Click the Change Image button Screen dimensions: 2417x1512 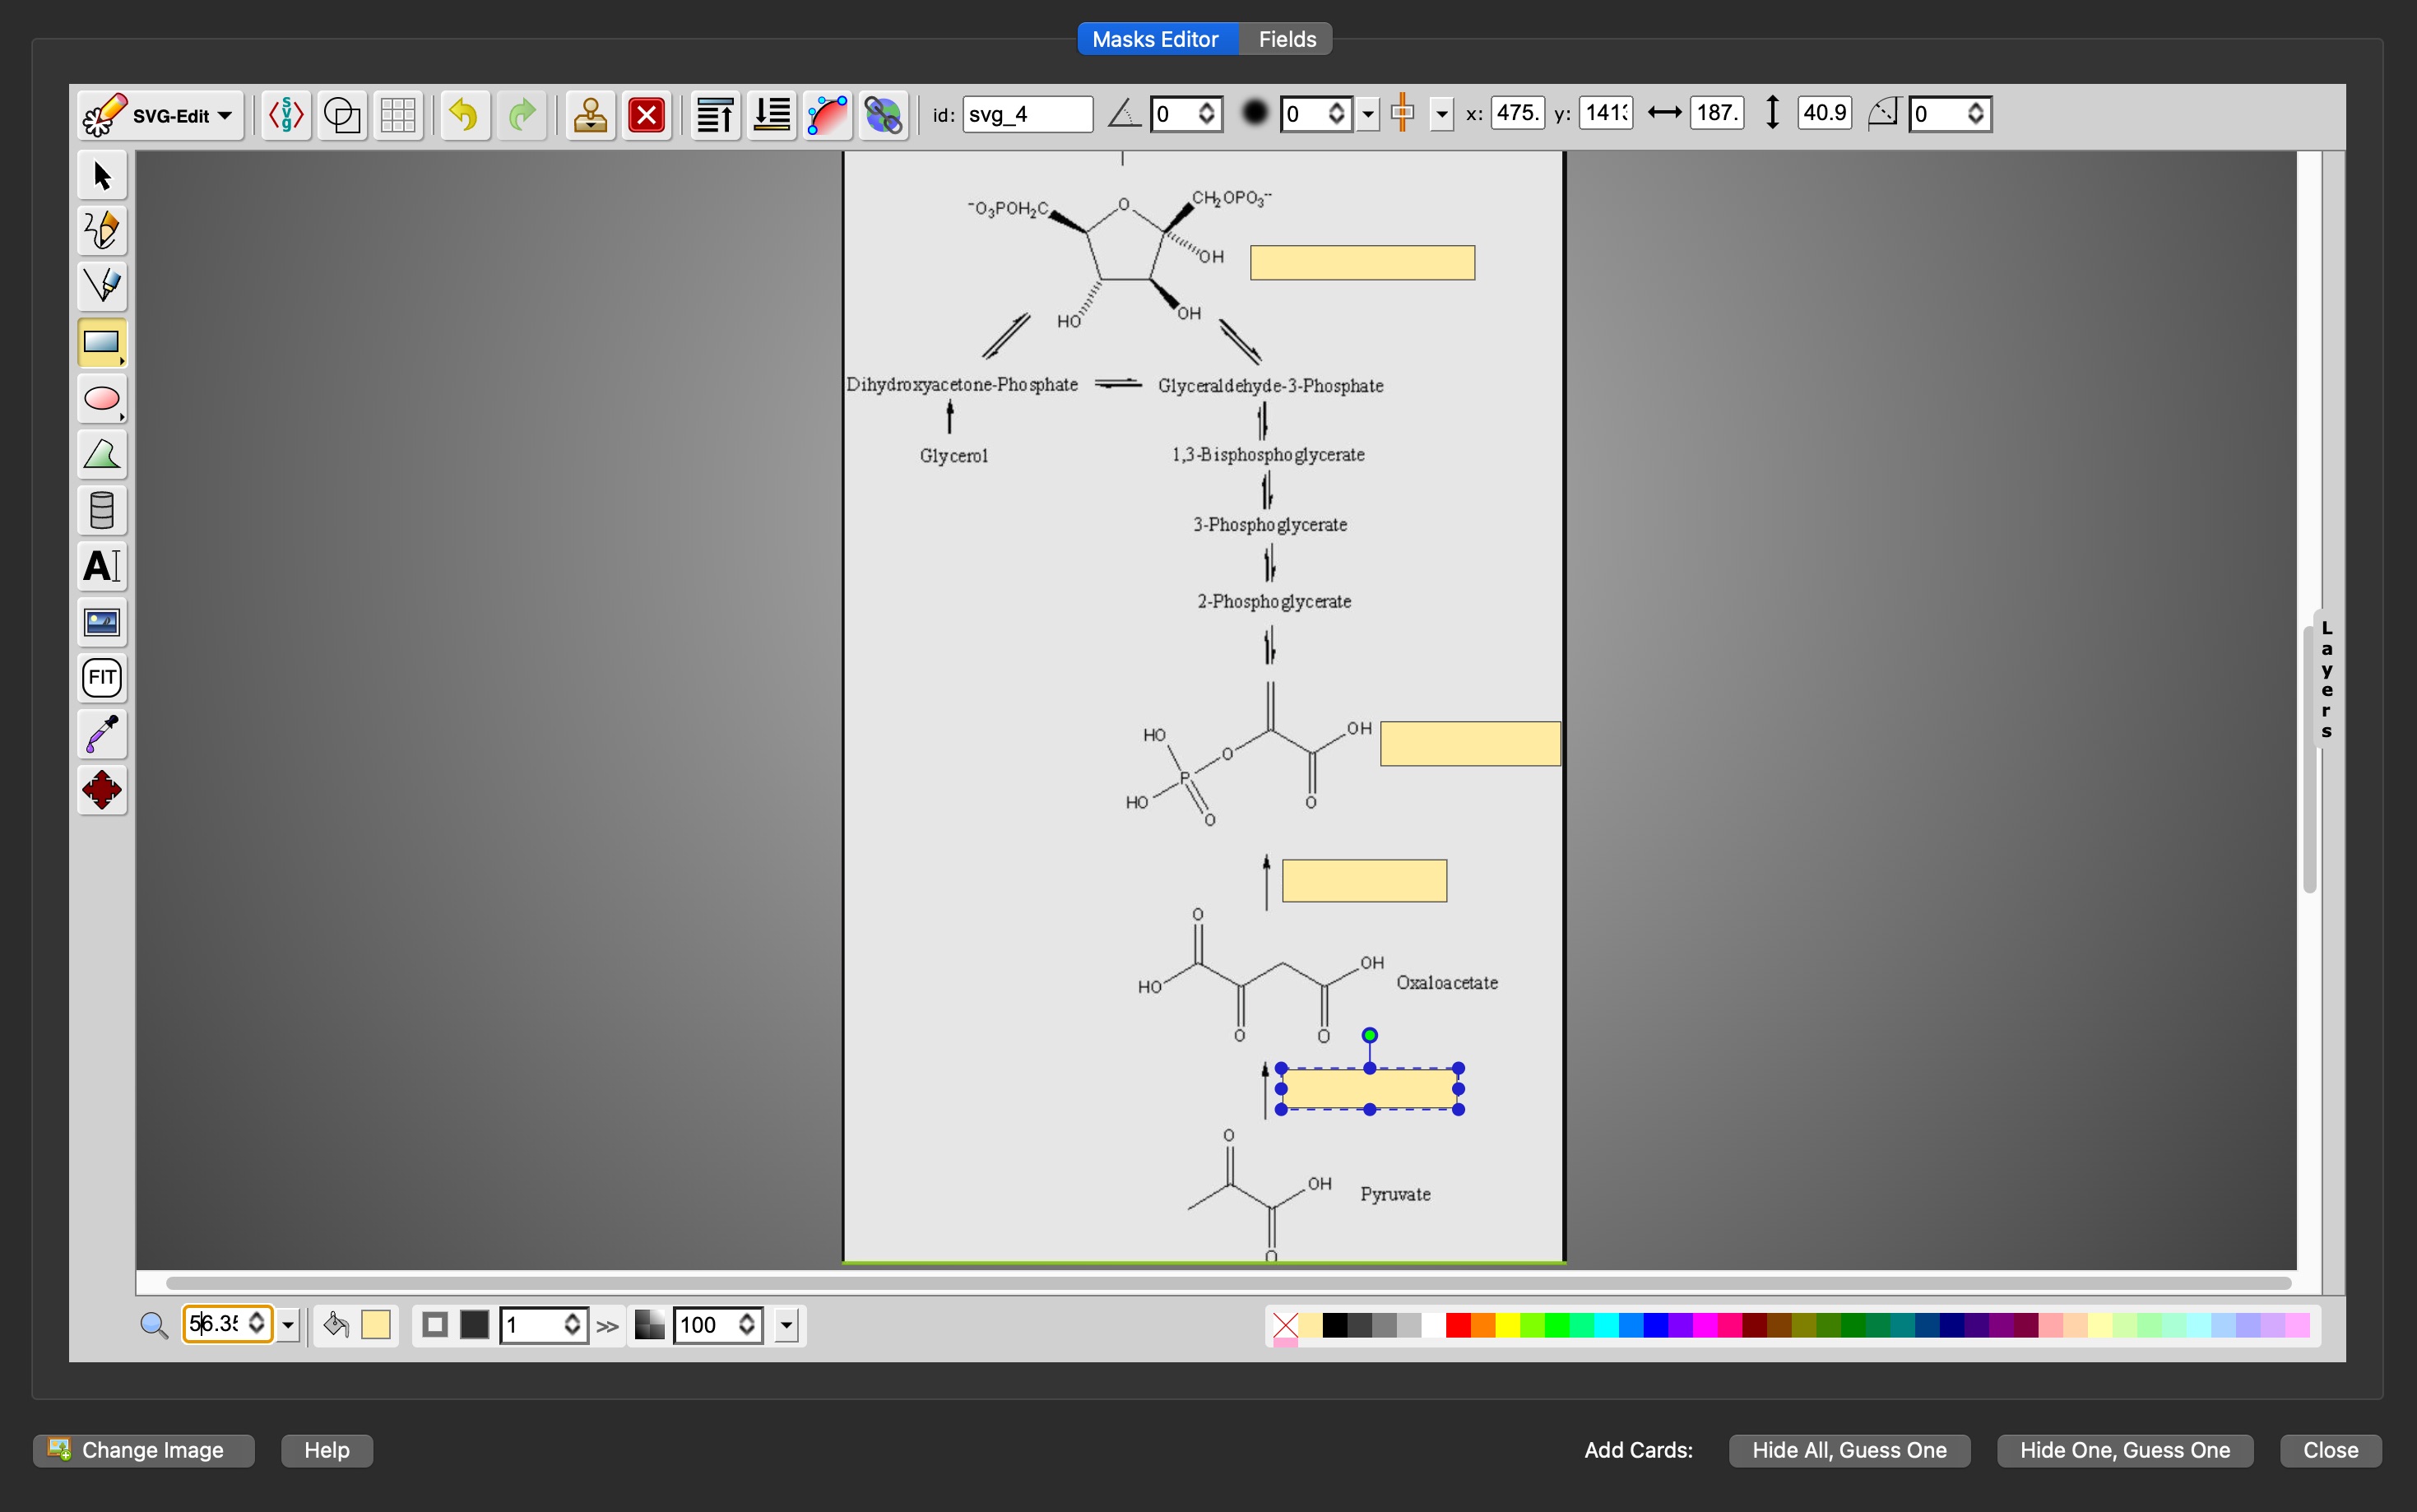point(144,1450)
